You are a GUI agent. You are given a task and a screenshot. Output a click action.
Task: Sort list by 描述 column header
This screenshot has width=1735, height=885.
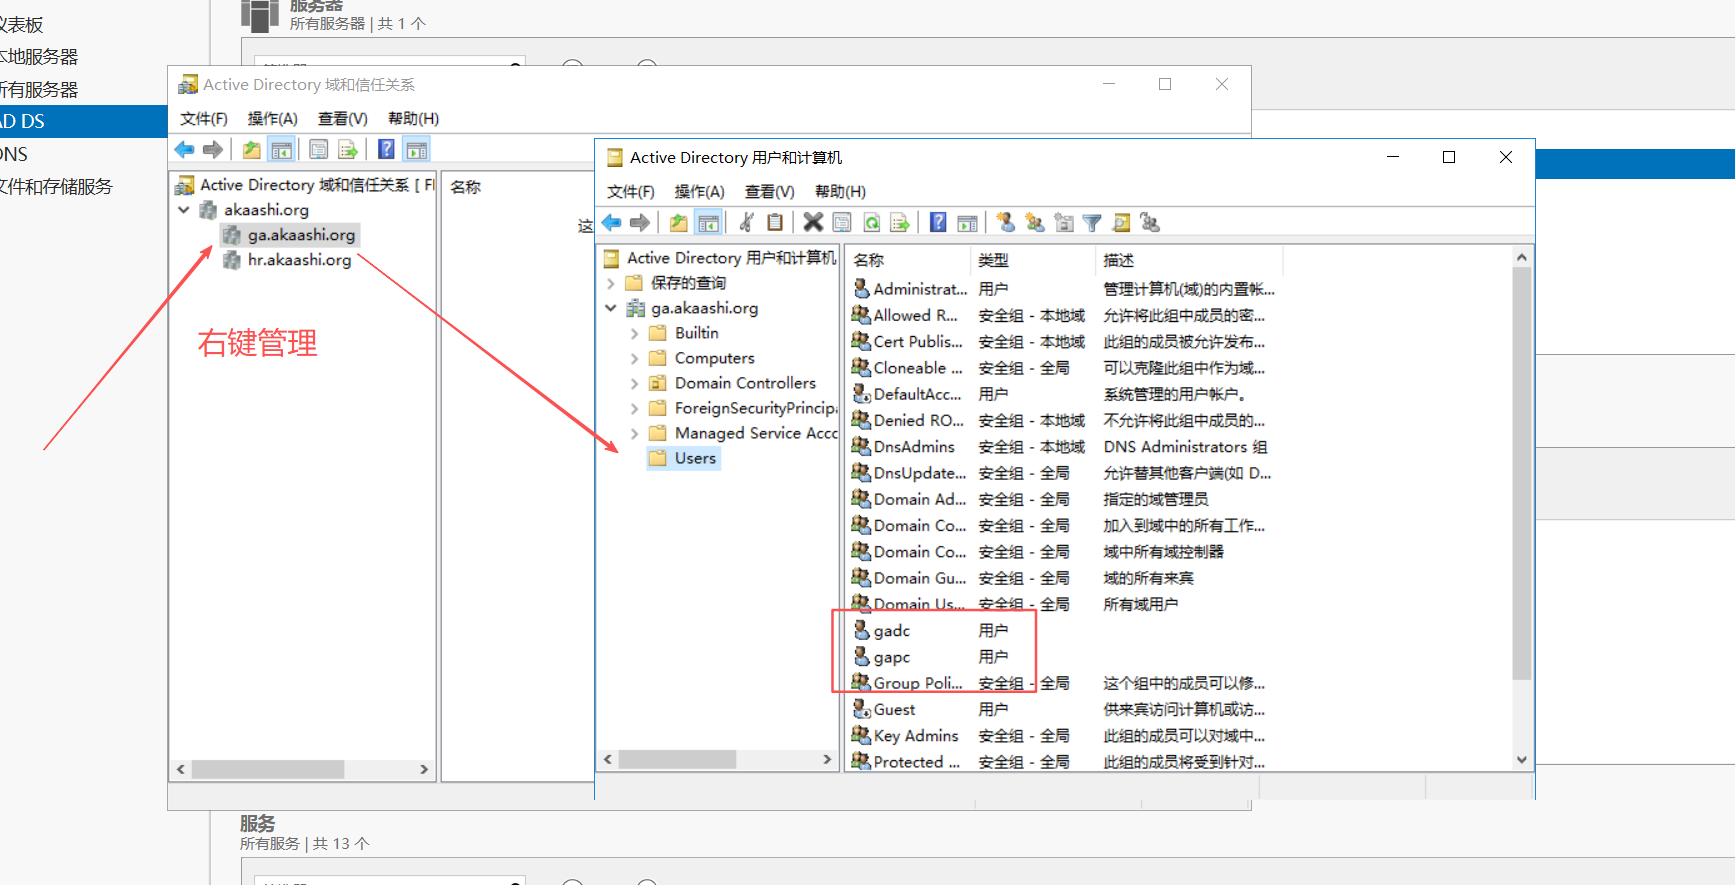click(1189, 260)
